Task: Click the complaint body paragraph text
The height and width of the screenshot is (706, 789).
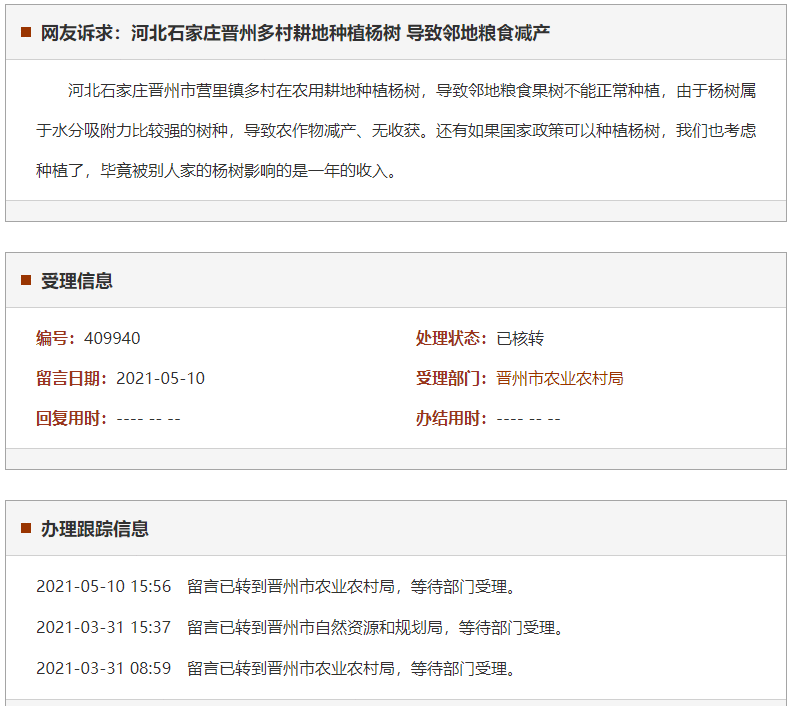Action: click(396, 131)
